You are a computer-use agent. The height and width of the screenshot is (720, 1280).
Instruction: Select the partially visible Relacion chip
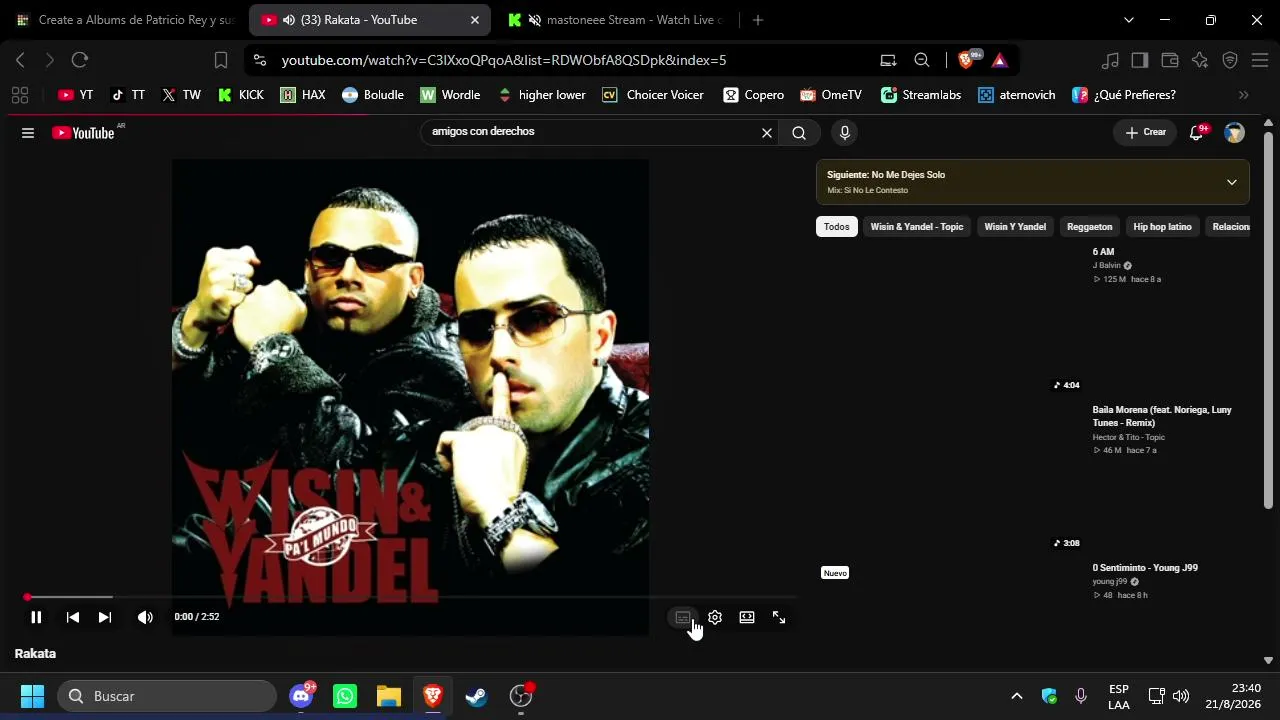(x=1229, y=227)
